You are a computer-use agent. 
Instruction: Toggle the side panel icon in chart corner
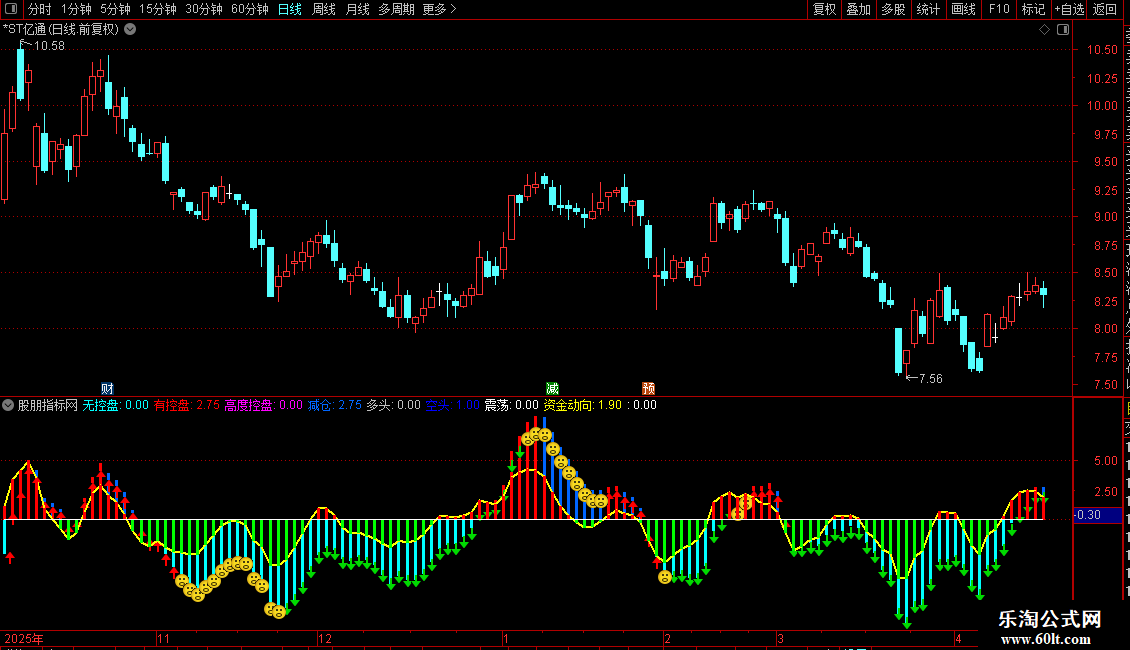(x=1063, y=30)
